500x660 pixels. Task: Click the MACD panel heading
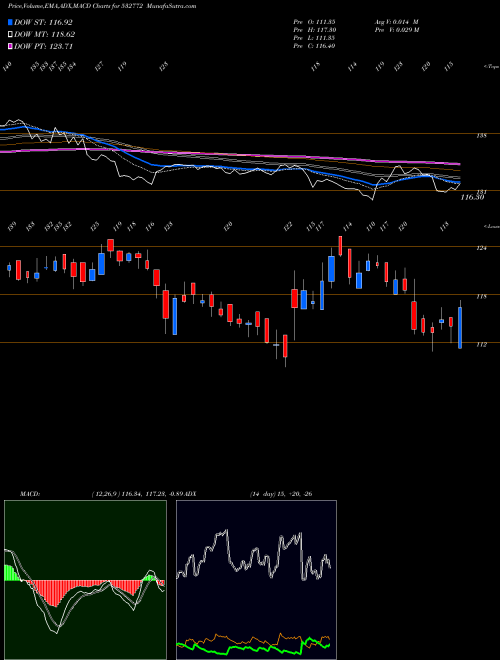(29, 493)
